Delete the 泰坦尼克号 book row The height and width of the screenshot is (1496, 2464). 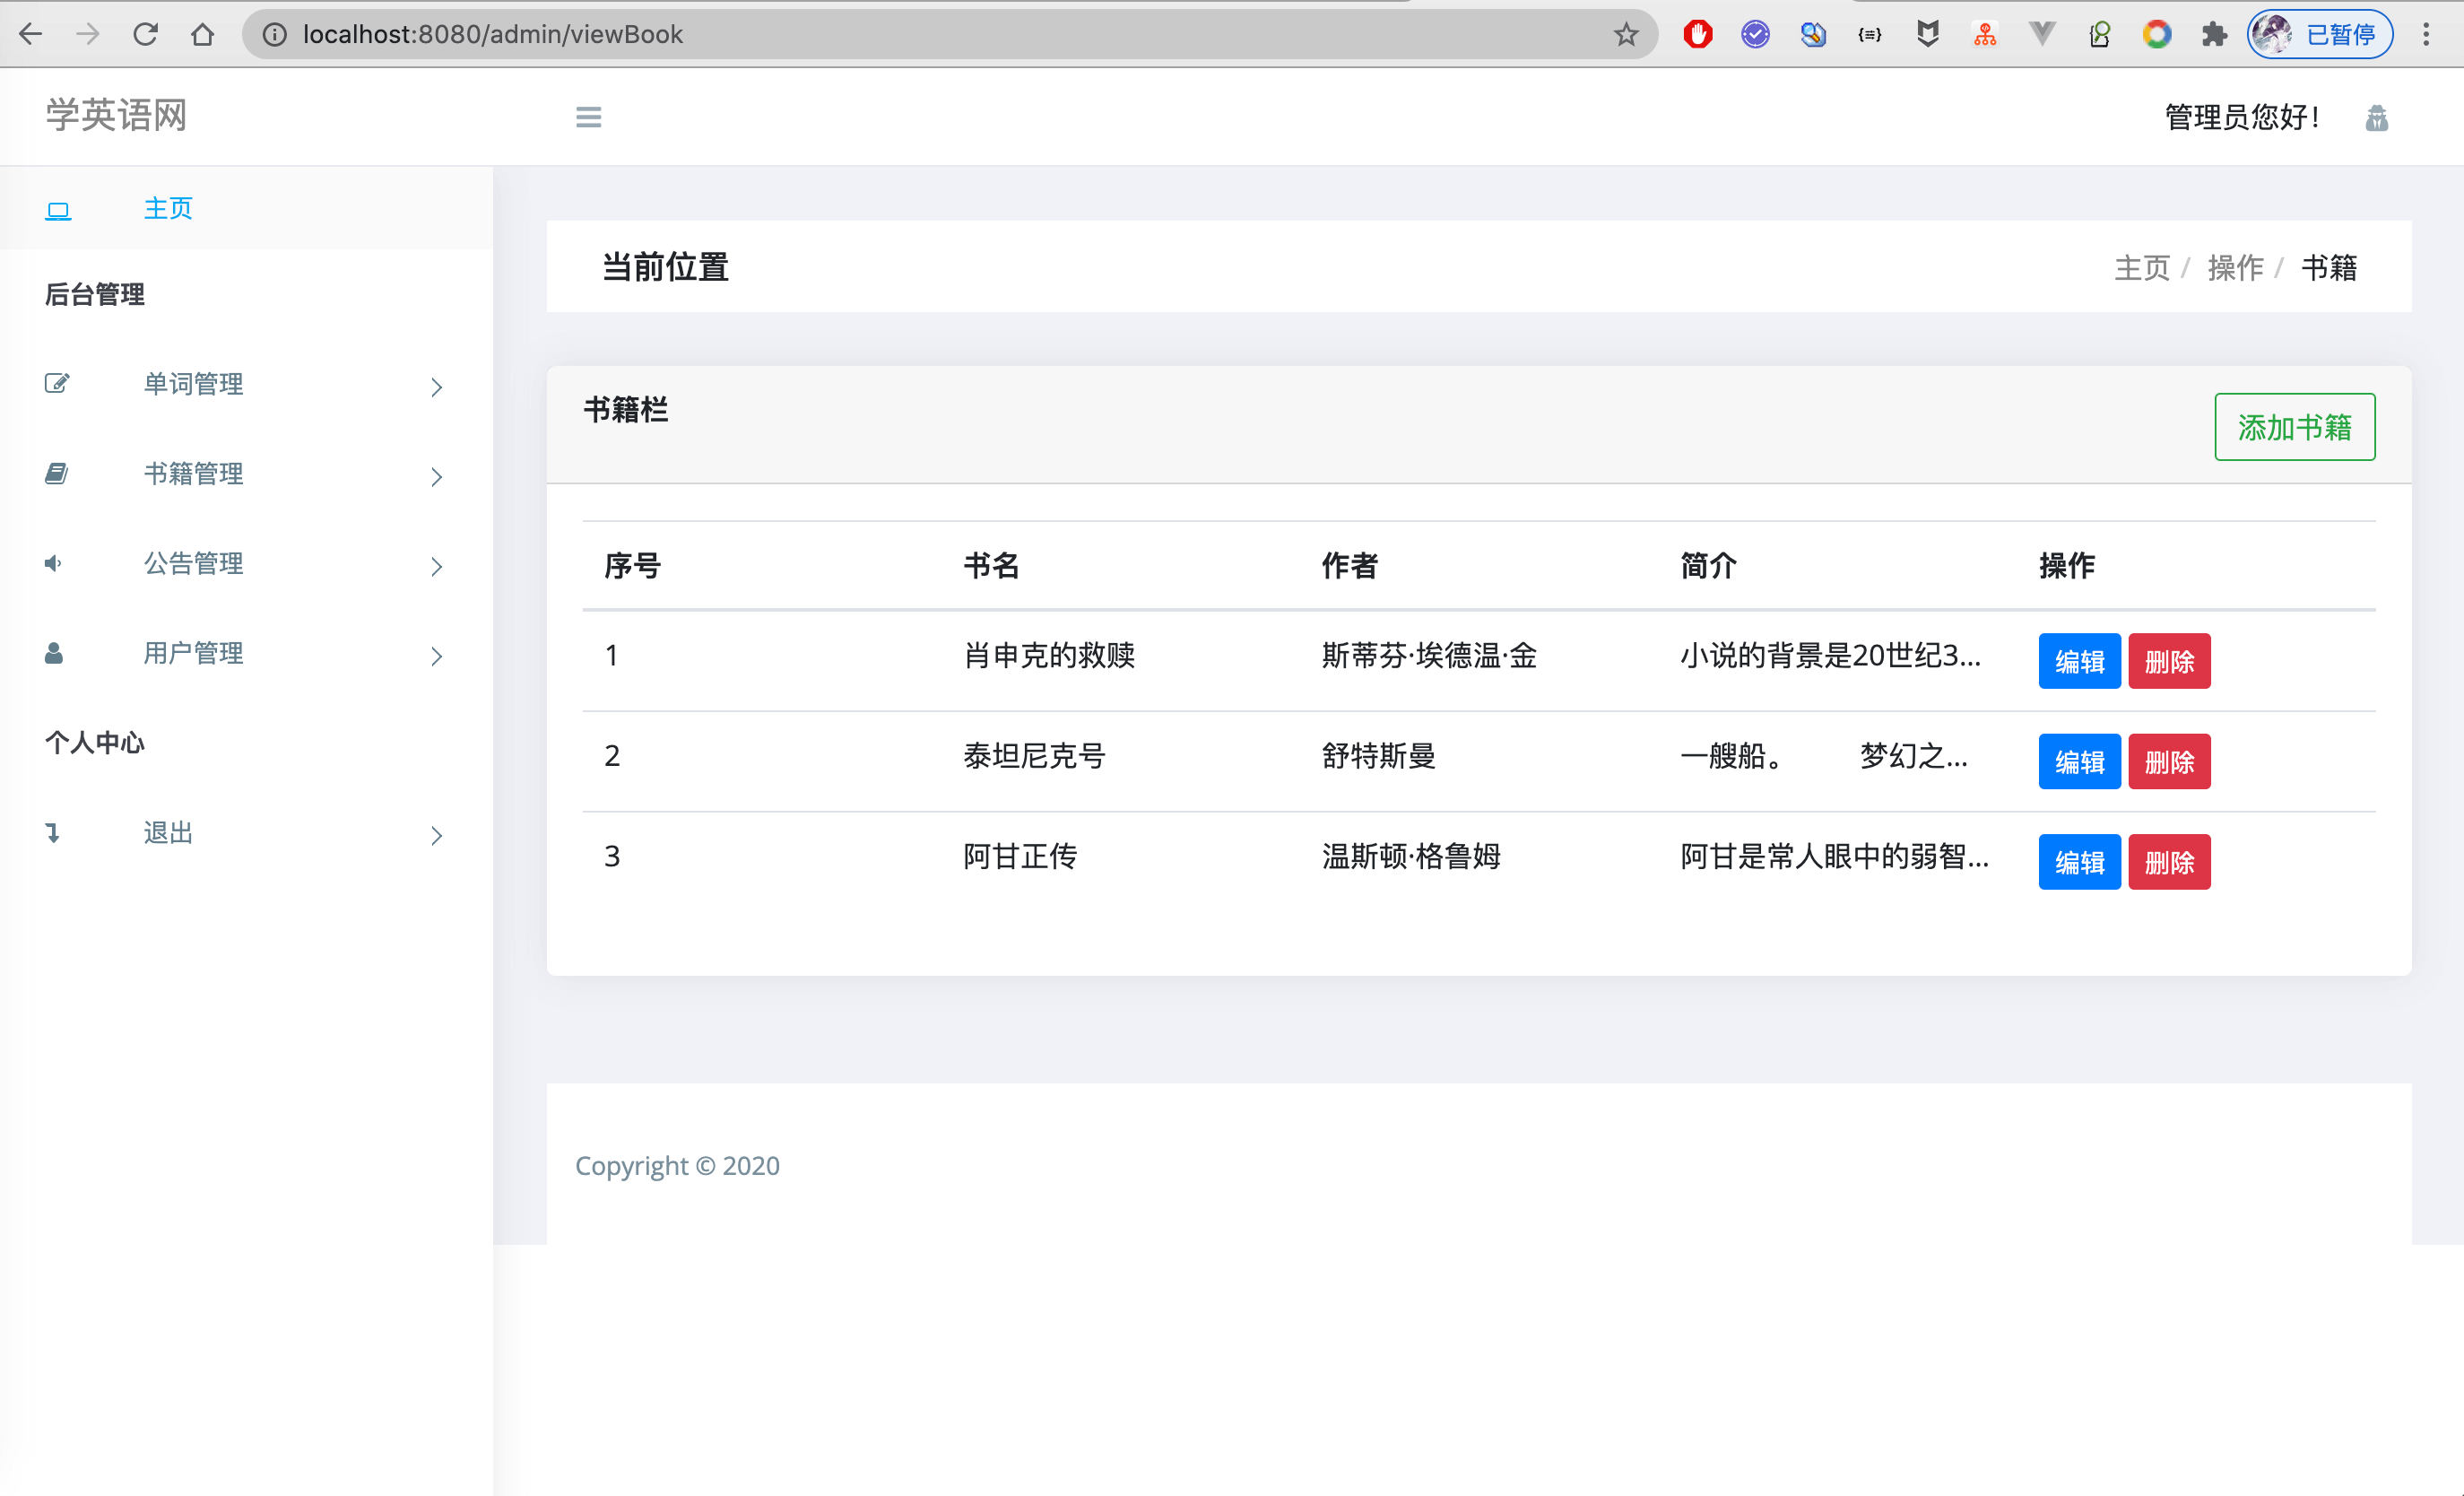pos(2168,762)
